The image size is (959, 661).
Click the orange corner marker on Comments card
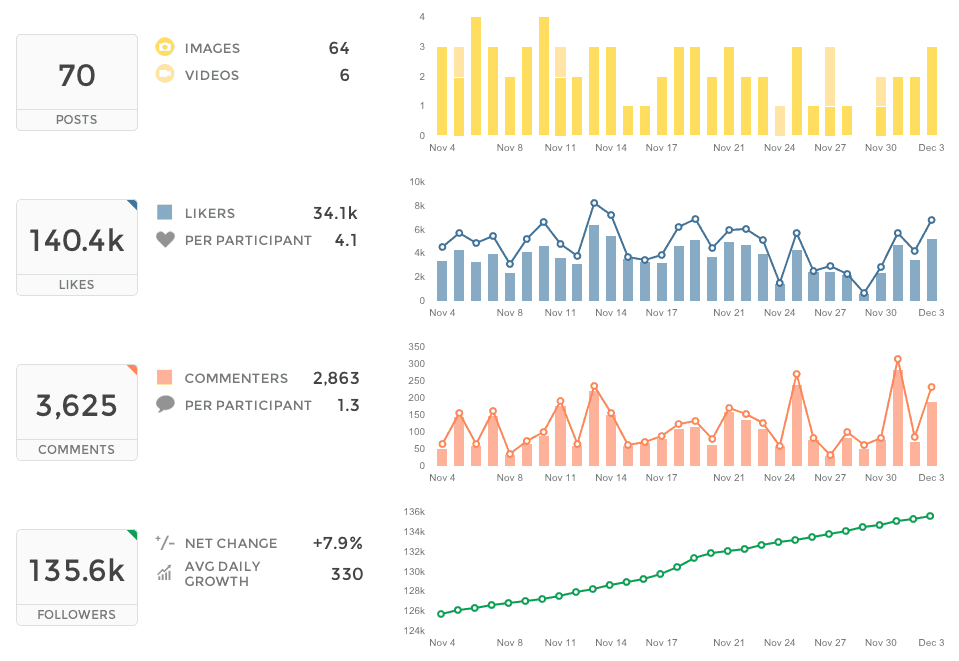click(133, 369)
